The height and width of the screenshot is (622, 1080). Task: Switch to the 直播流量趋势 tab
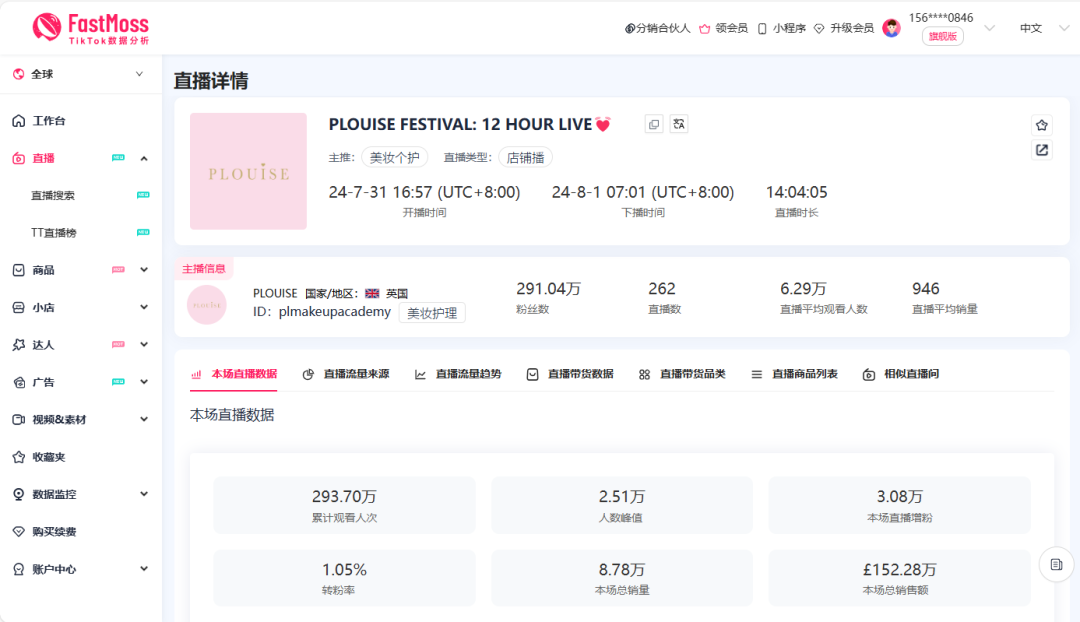tap(457, 374)
